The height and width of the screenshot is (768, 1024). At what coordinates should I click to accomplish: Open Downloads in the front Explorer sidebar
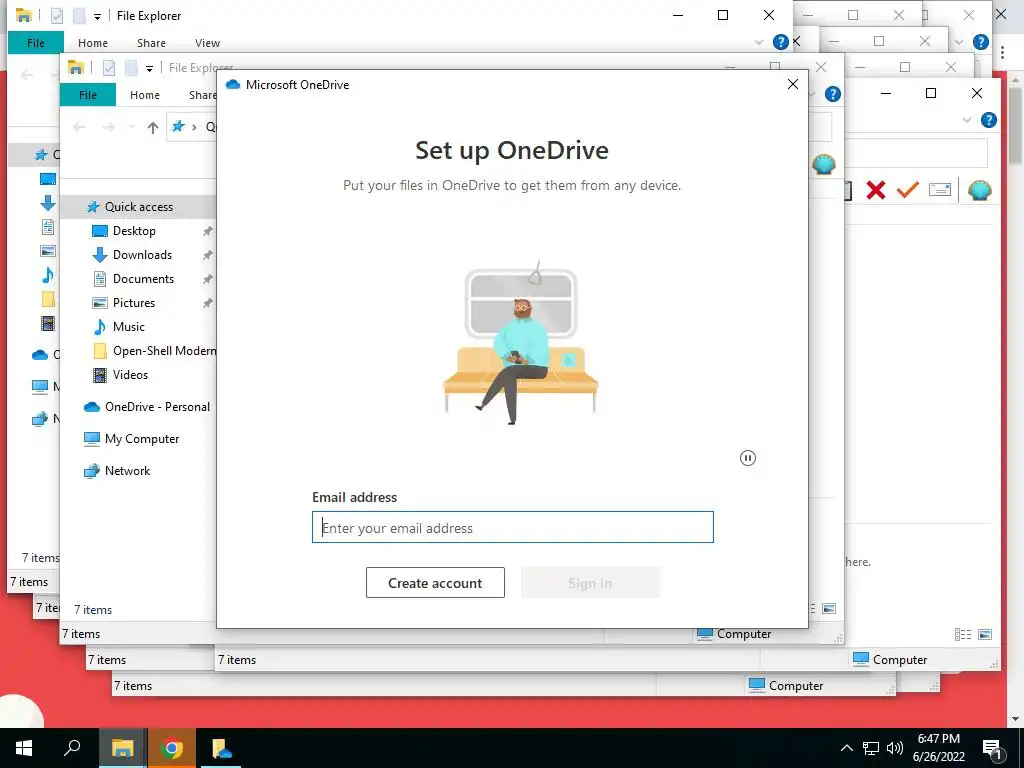coord(142,255)
